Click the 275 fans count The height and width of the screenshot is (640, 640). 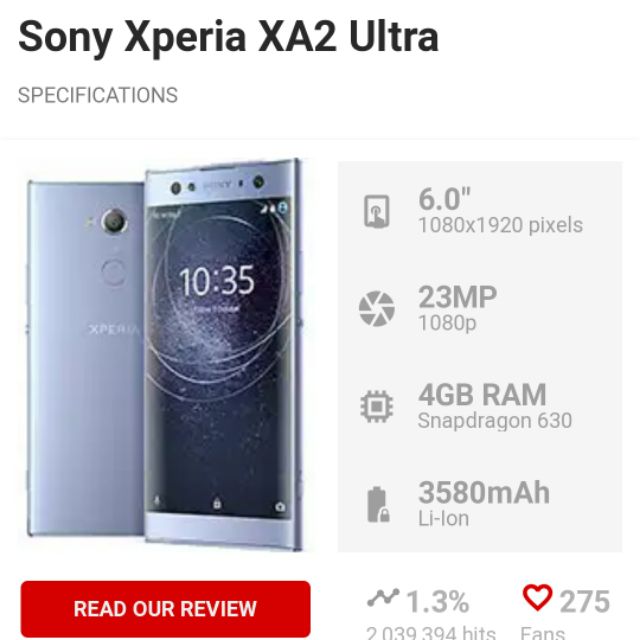point(584,602)
